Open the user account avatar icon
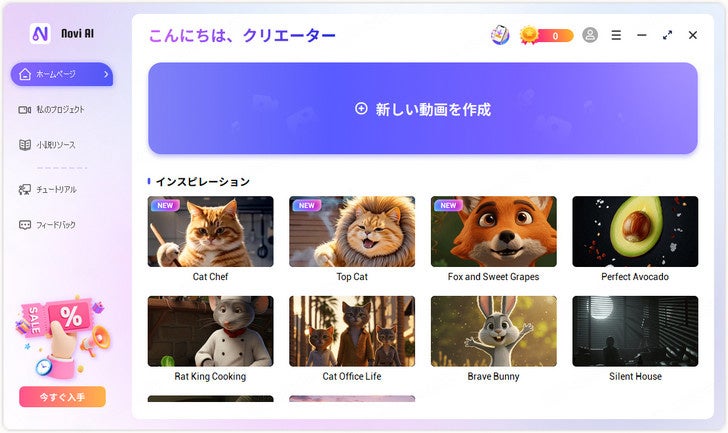 point(590,35)
